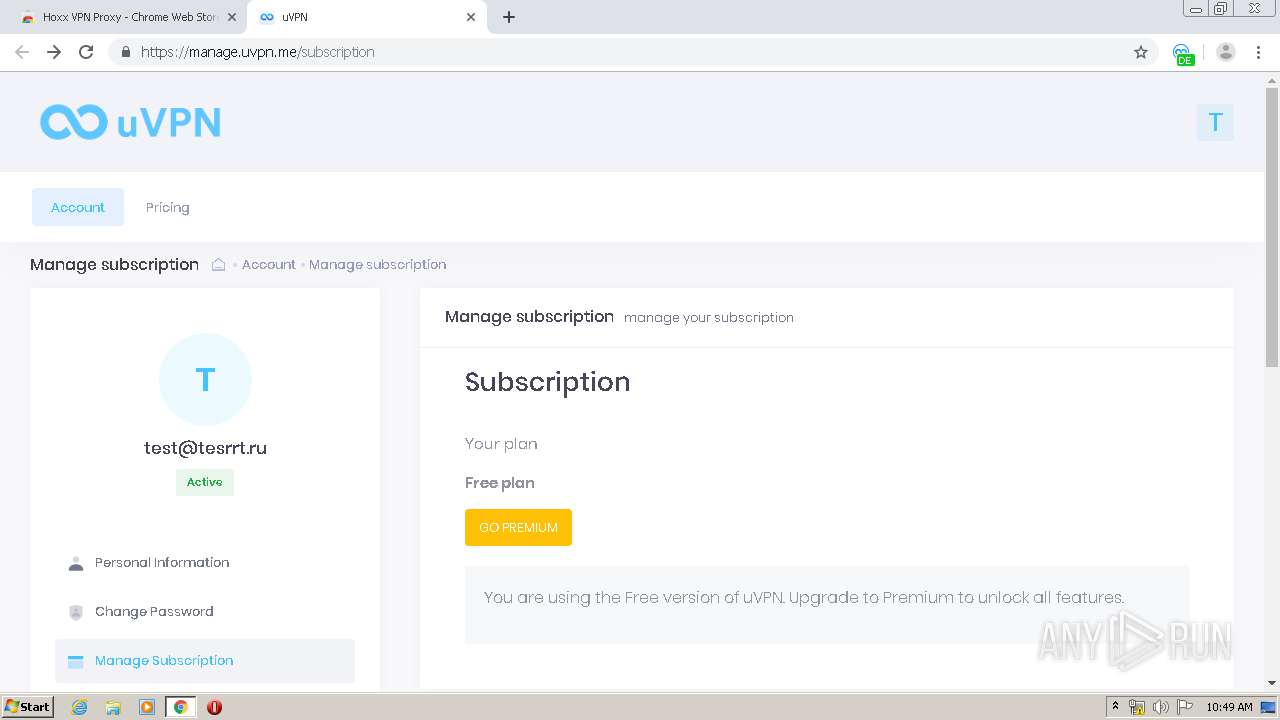Click the test@tesrrt.ru email text
The image size is (1280, 720).
(205, 448)
